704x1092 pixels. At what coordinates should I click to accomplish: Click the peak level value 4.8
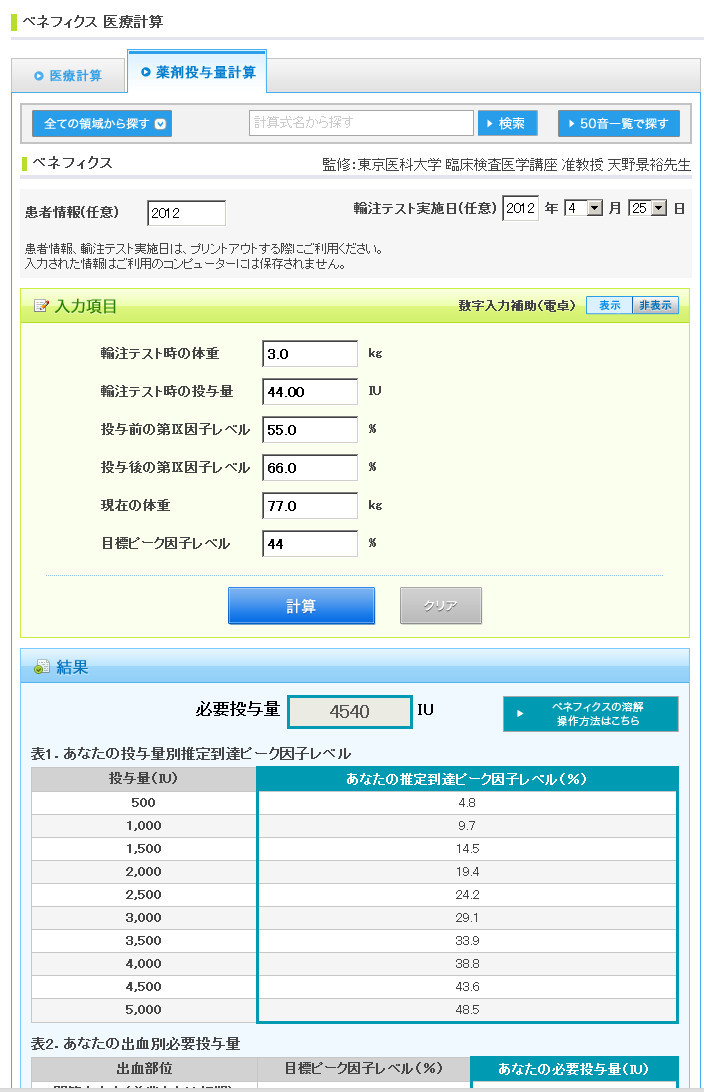pos(467,802)
